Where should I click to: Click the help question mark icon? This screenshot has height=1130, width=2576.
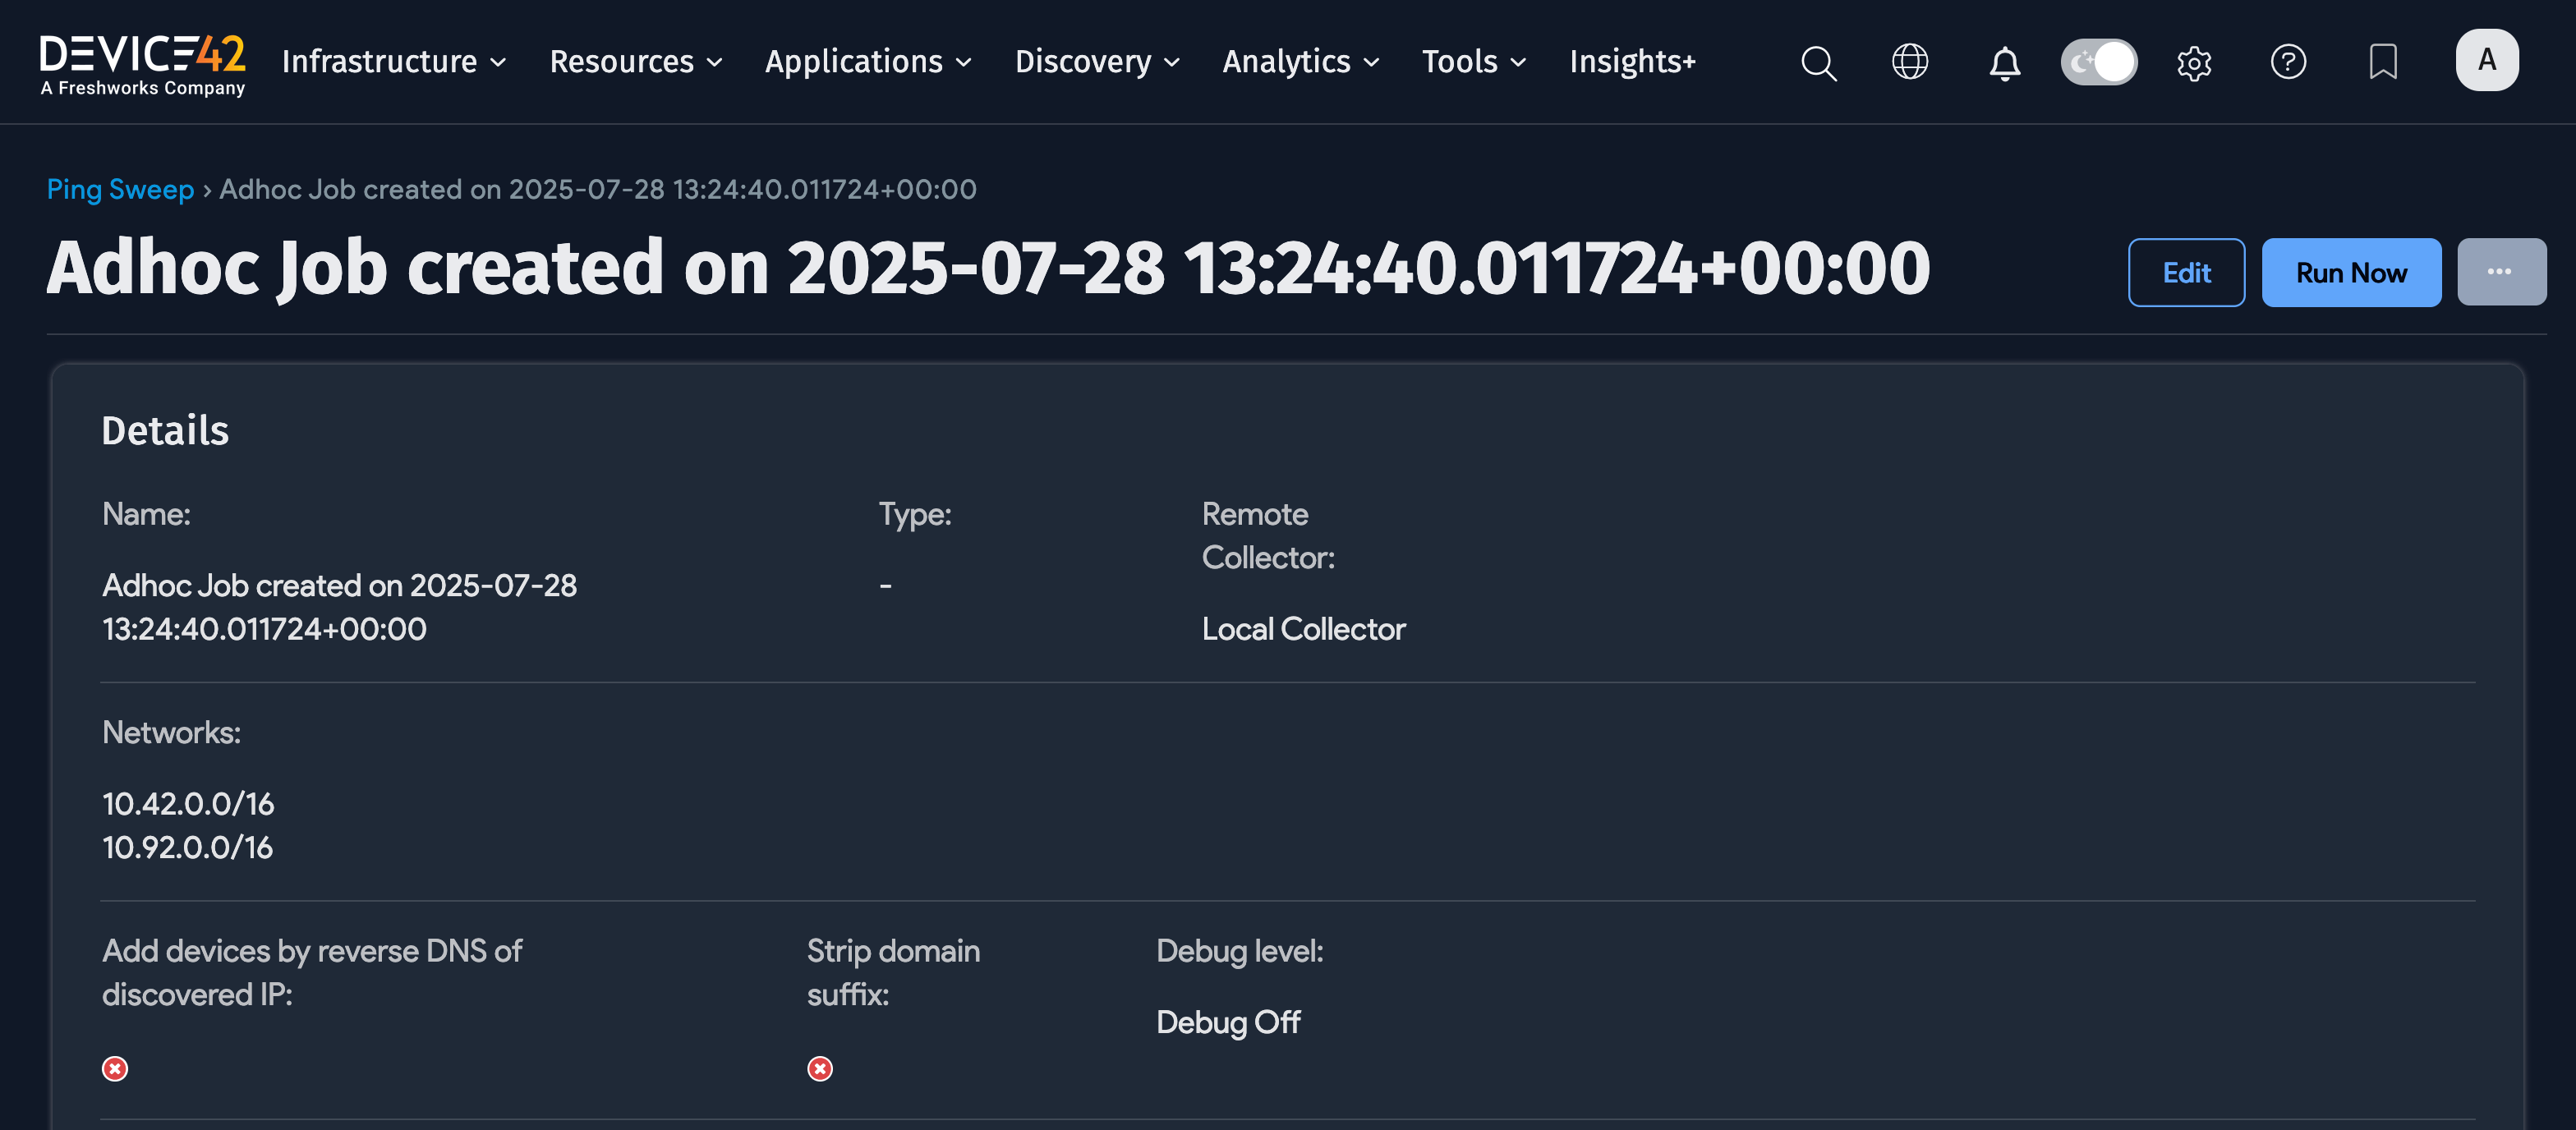[x=2287, y=62]
